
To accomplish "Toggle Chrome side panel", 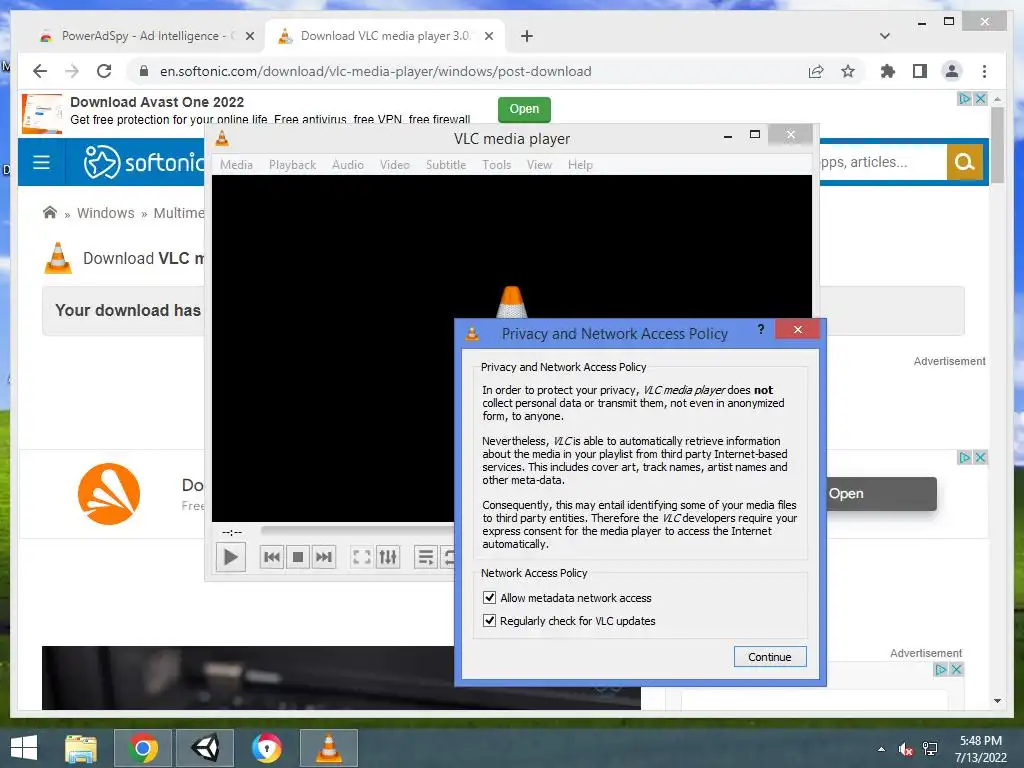I will point(920,71).
